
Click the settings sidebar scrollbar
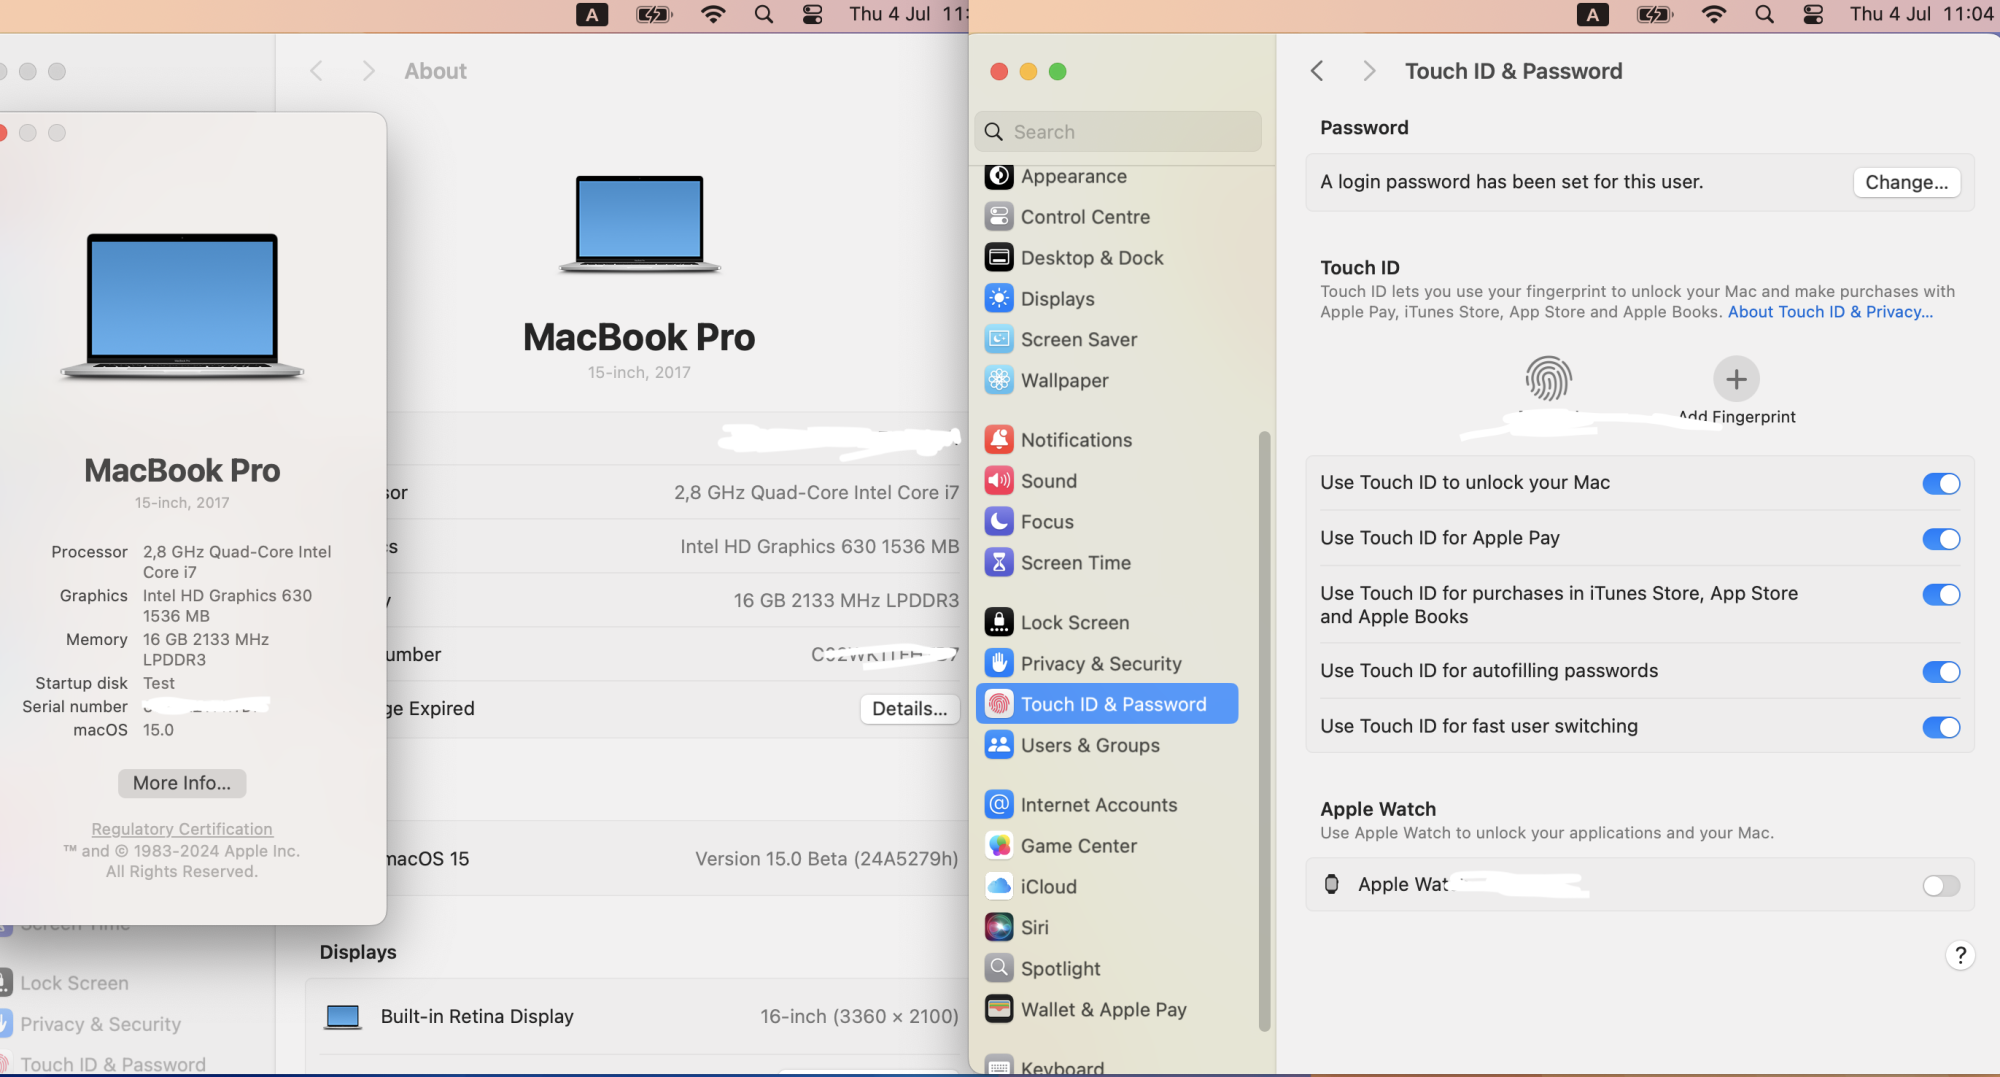1264,730
